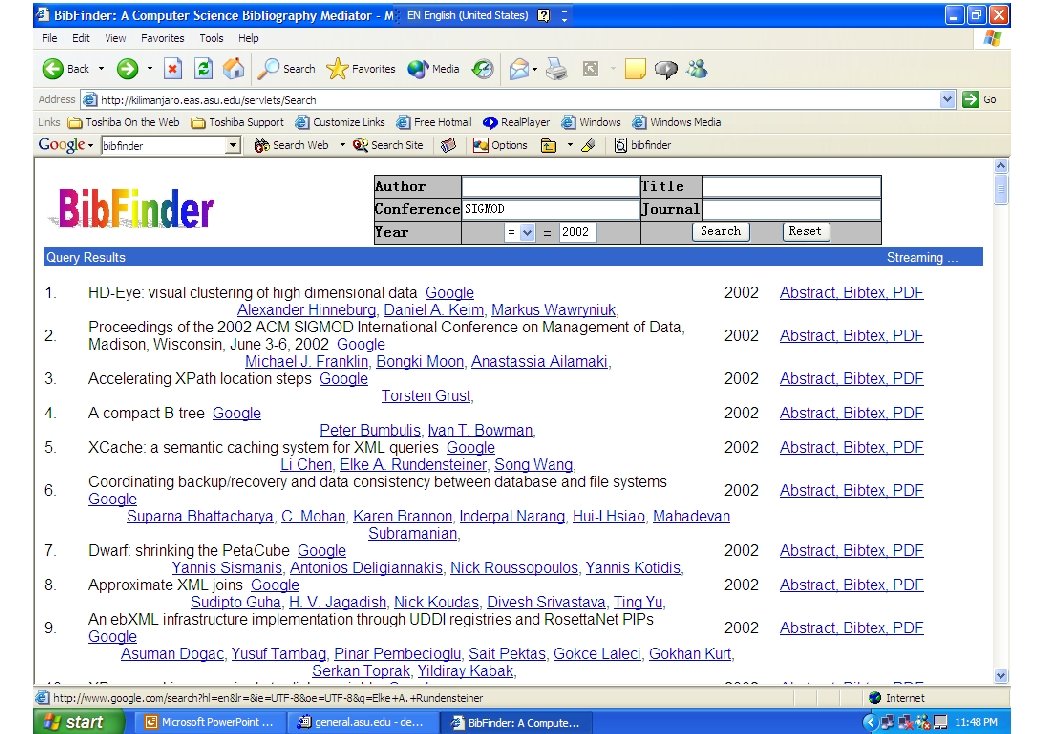This screenshot has width=1038, height=734.
Task: Click the Reset form button
Action: [x=805, y=231]
